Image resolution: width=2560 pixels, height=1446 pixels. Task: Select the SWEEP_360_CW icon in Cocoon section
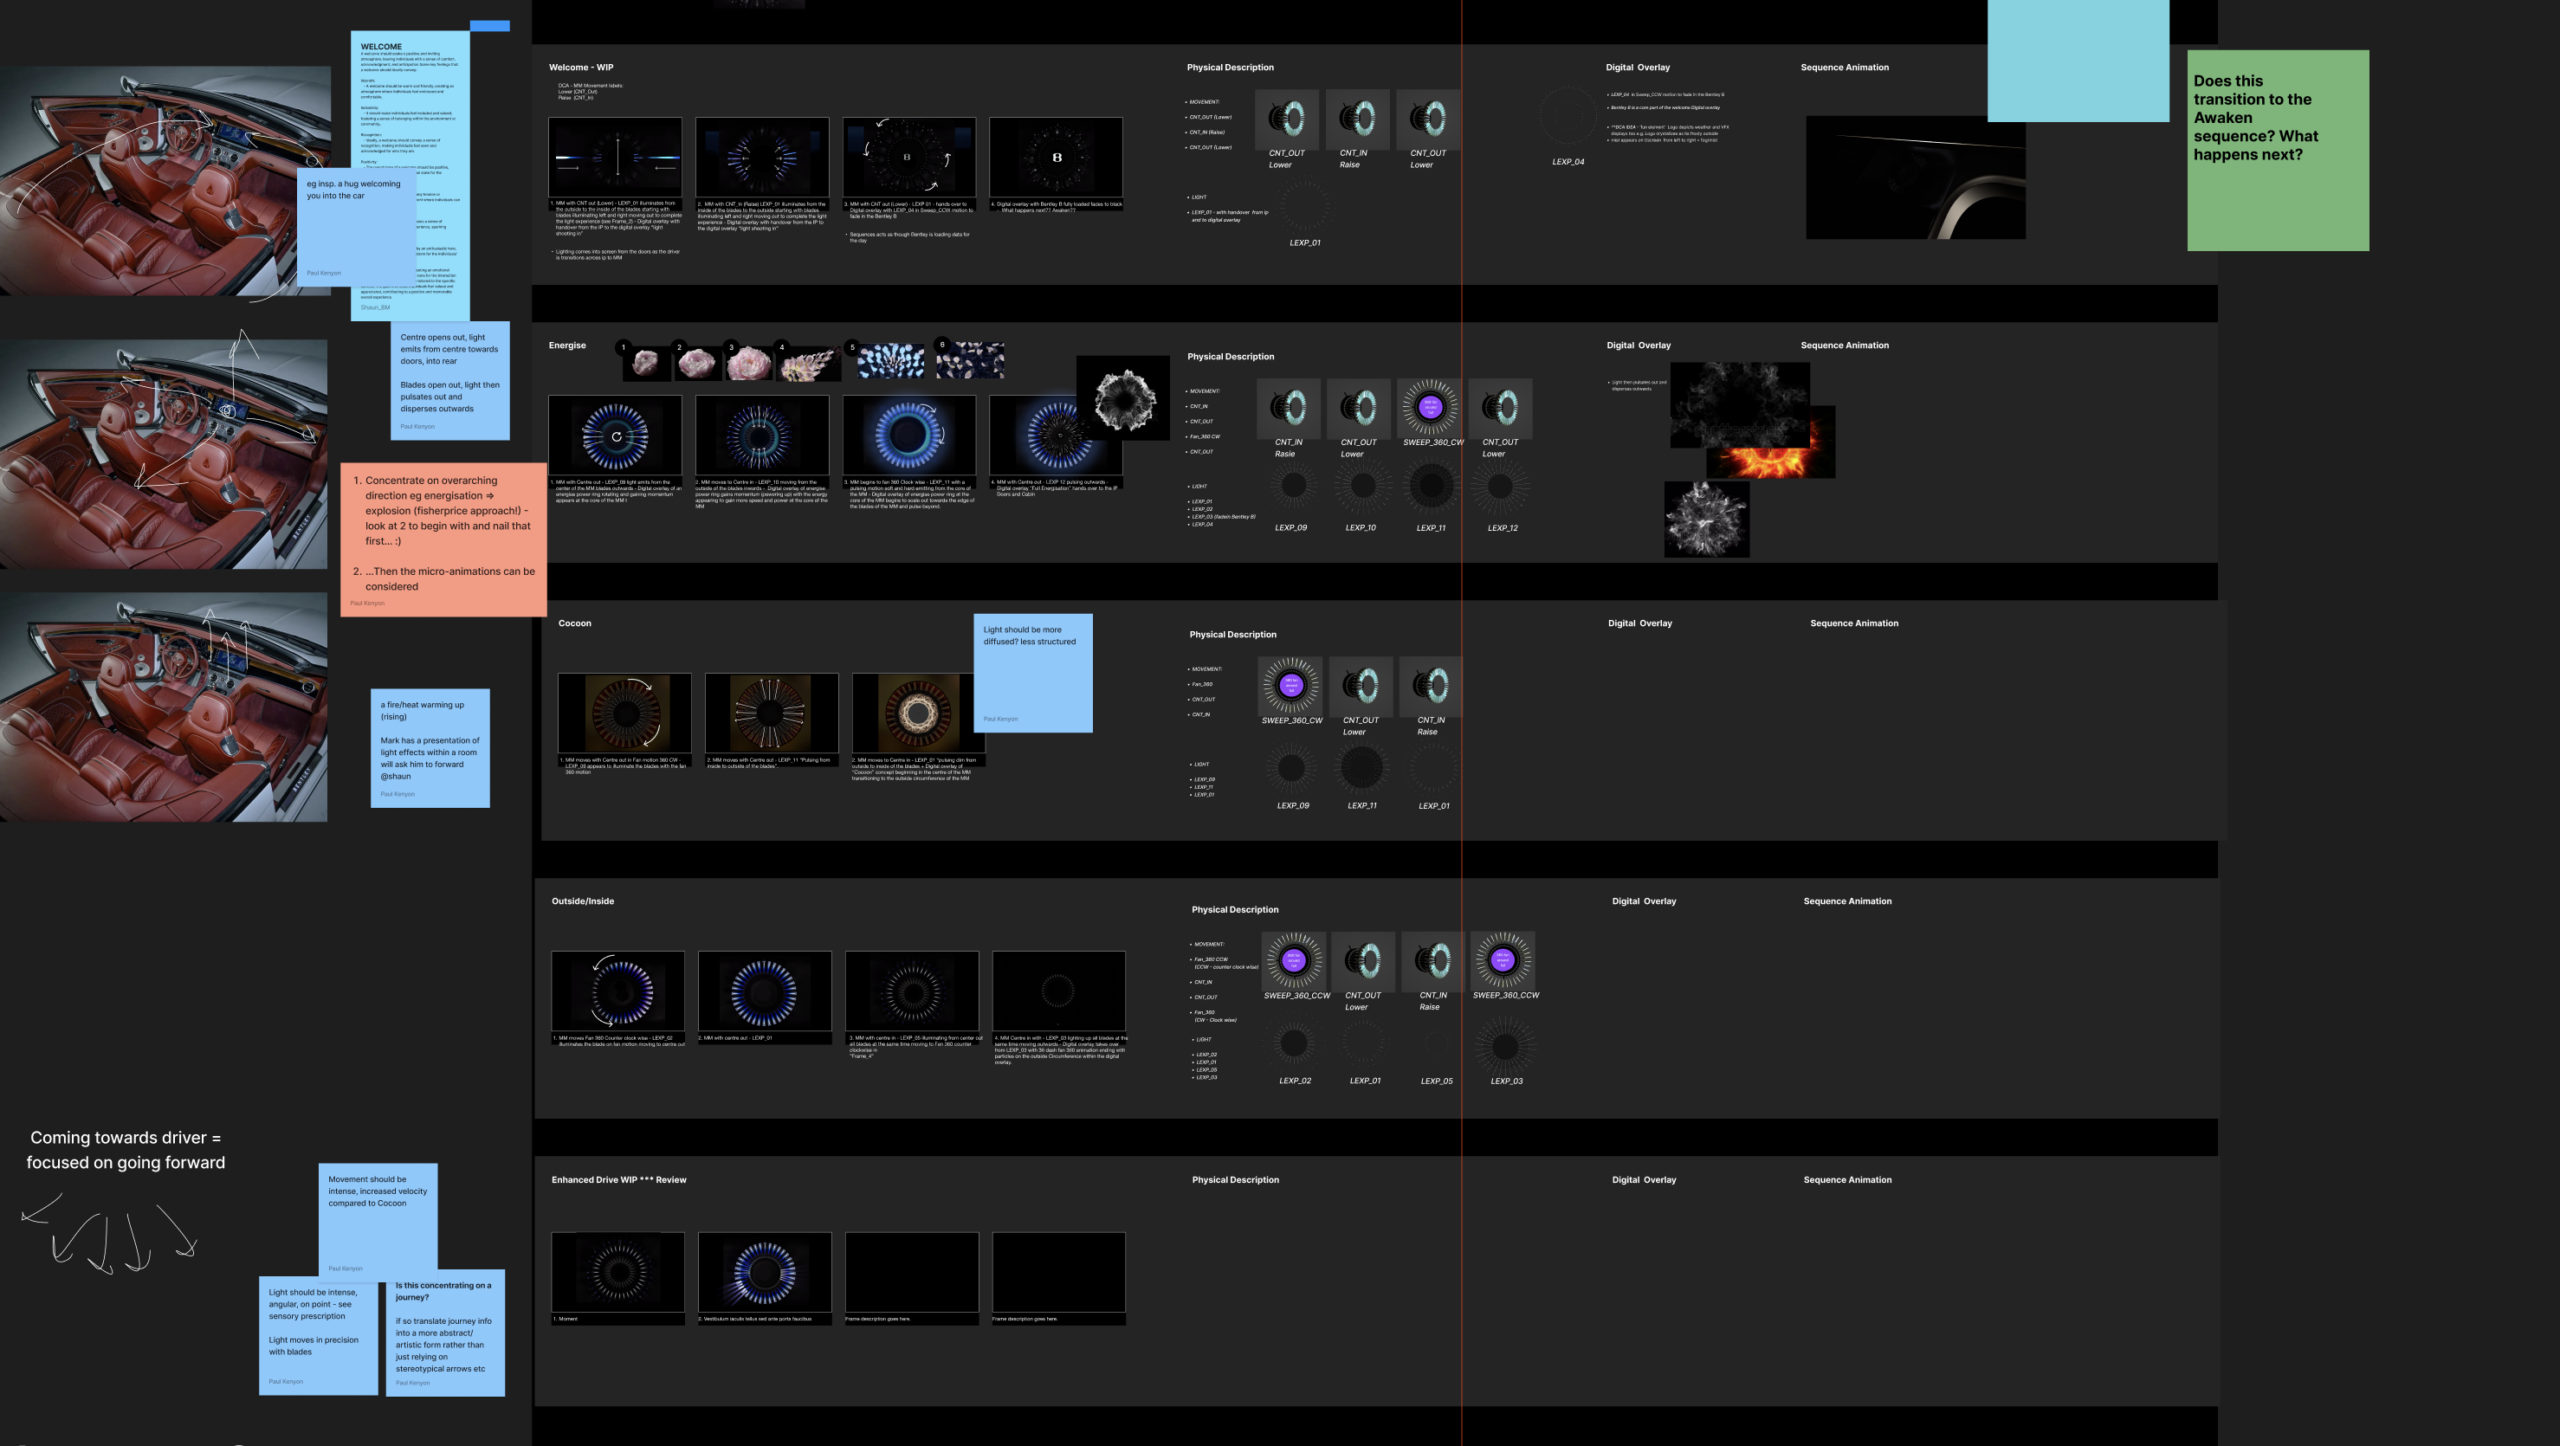pos(1291,685)
